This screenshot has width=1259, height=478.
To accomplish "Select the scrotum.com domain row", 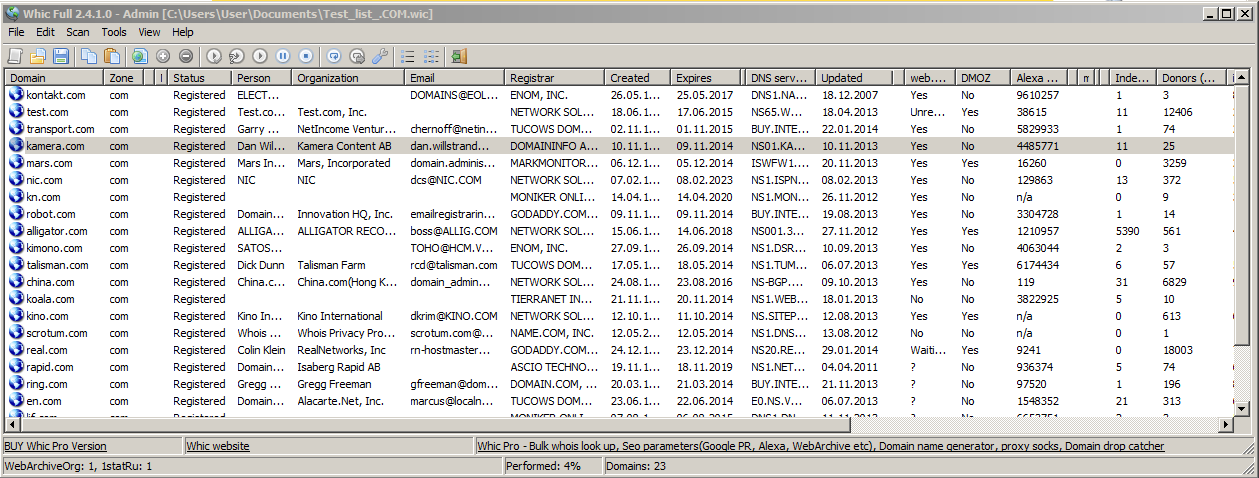I will coord(617,333).
